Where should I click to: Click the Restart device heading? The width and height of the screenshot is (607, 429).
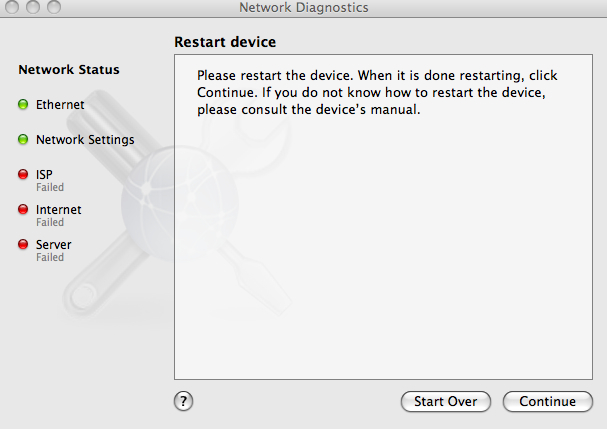click(225, 42)
